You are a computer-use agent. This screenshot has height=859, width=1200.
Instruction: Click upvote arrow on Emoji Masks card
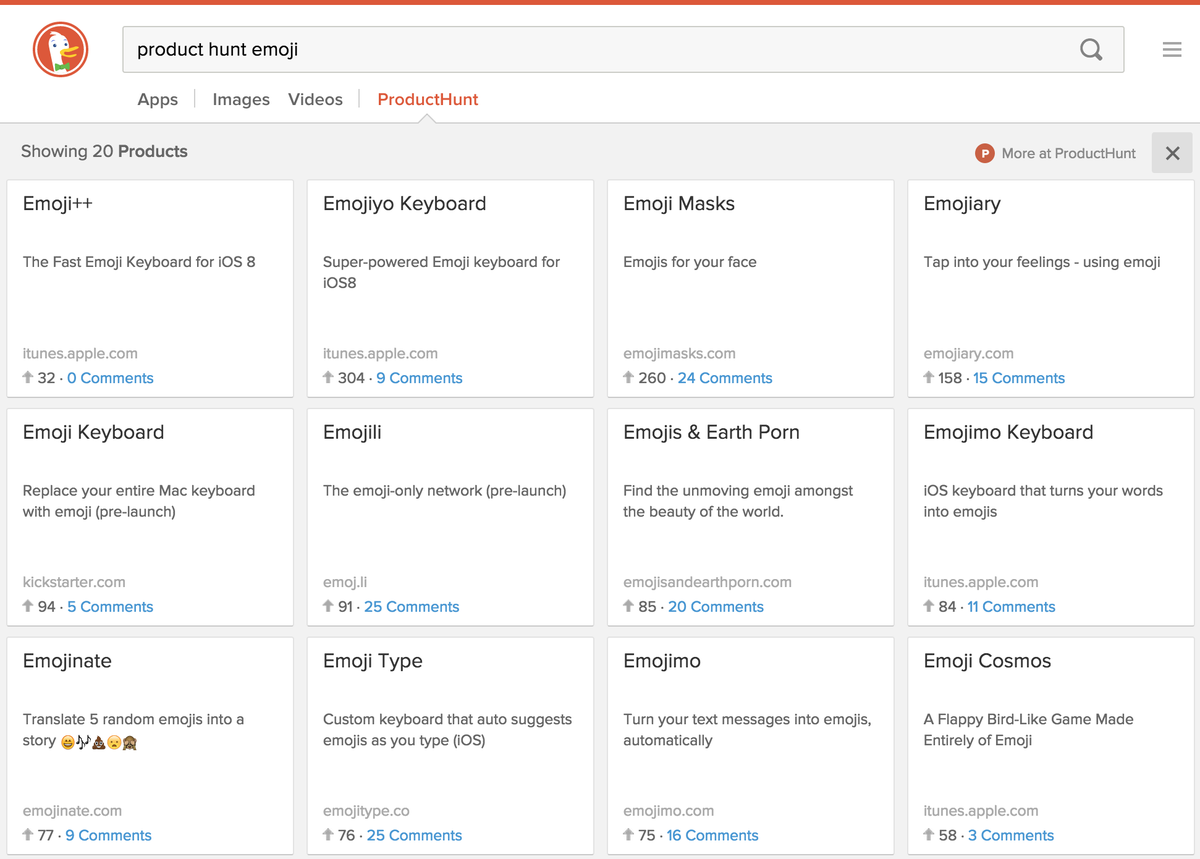[x=628, y=378]
